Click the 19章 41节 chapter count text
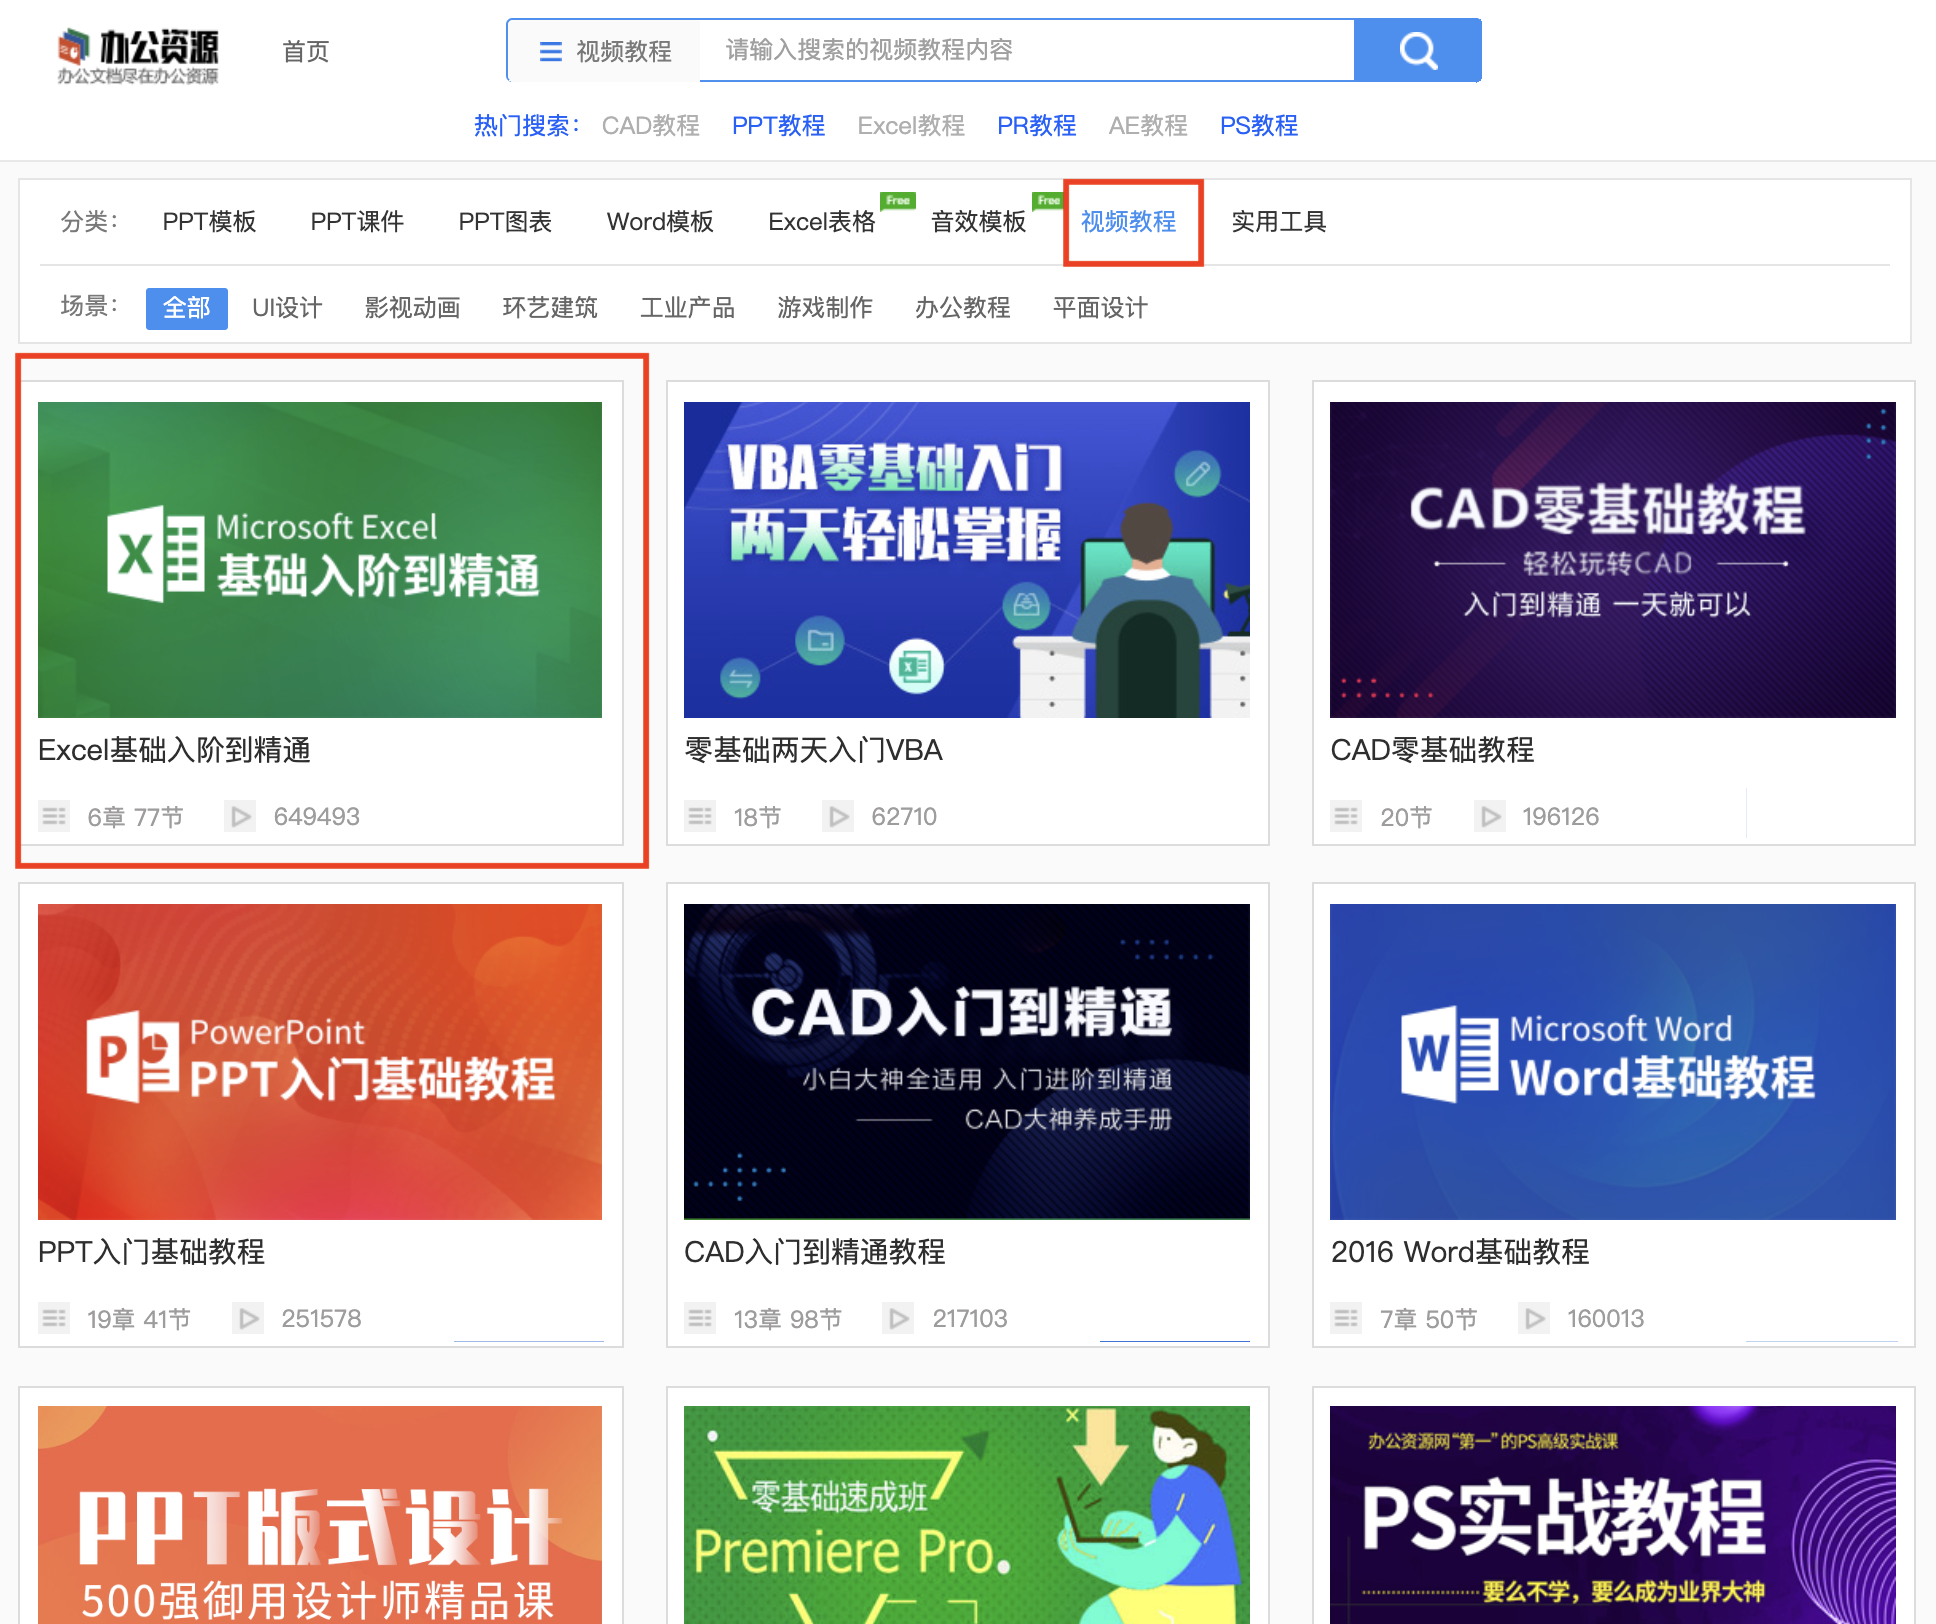The width and height of the screenshot is (1936, 1624). [138, 1319]
